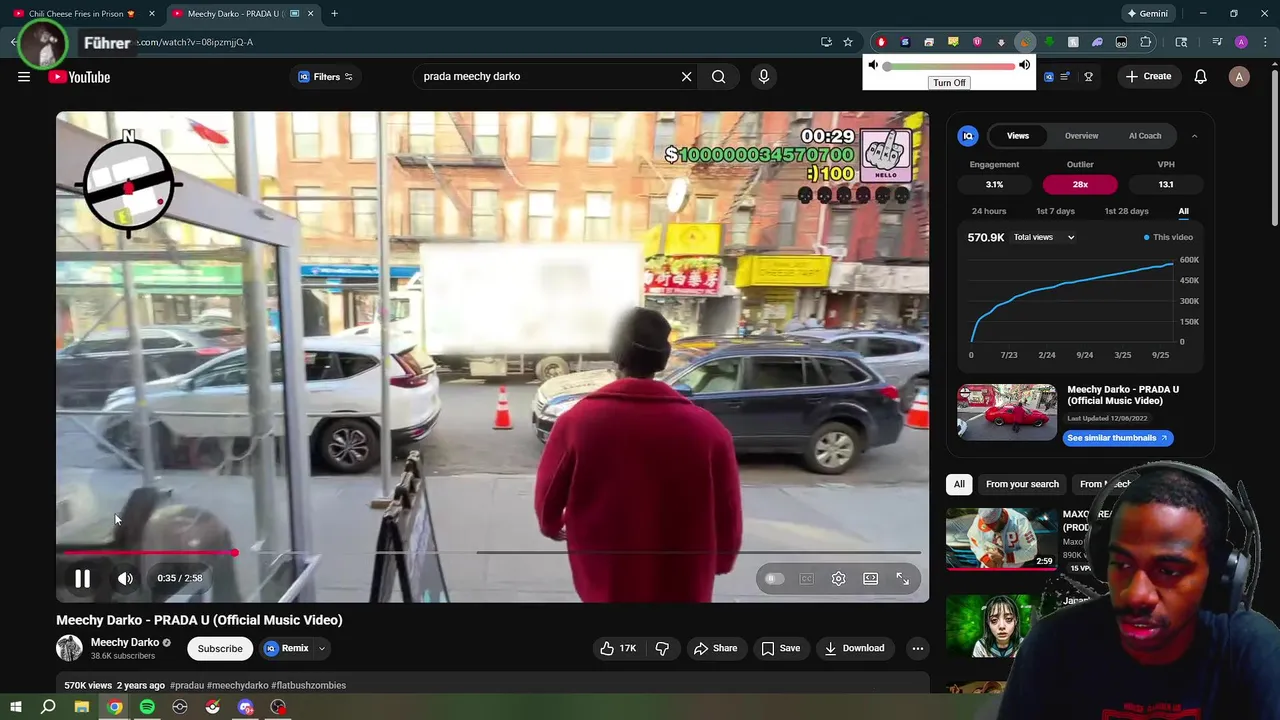Adjust the extension volume booster slider

click(x=949, y=66)
